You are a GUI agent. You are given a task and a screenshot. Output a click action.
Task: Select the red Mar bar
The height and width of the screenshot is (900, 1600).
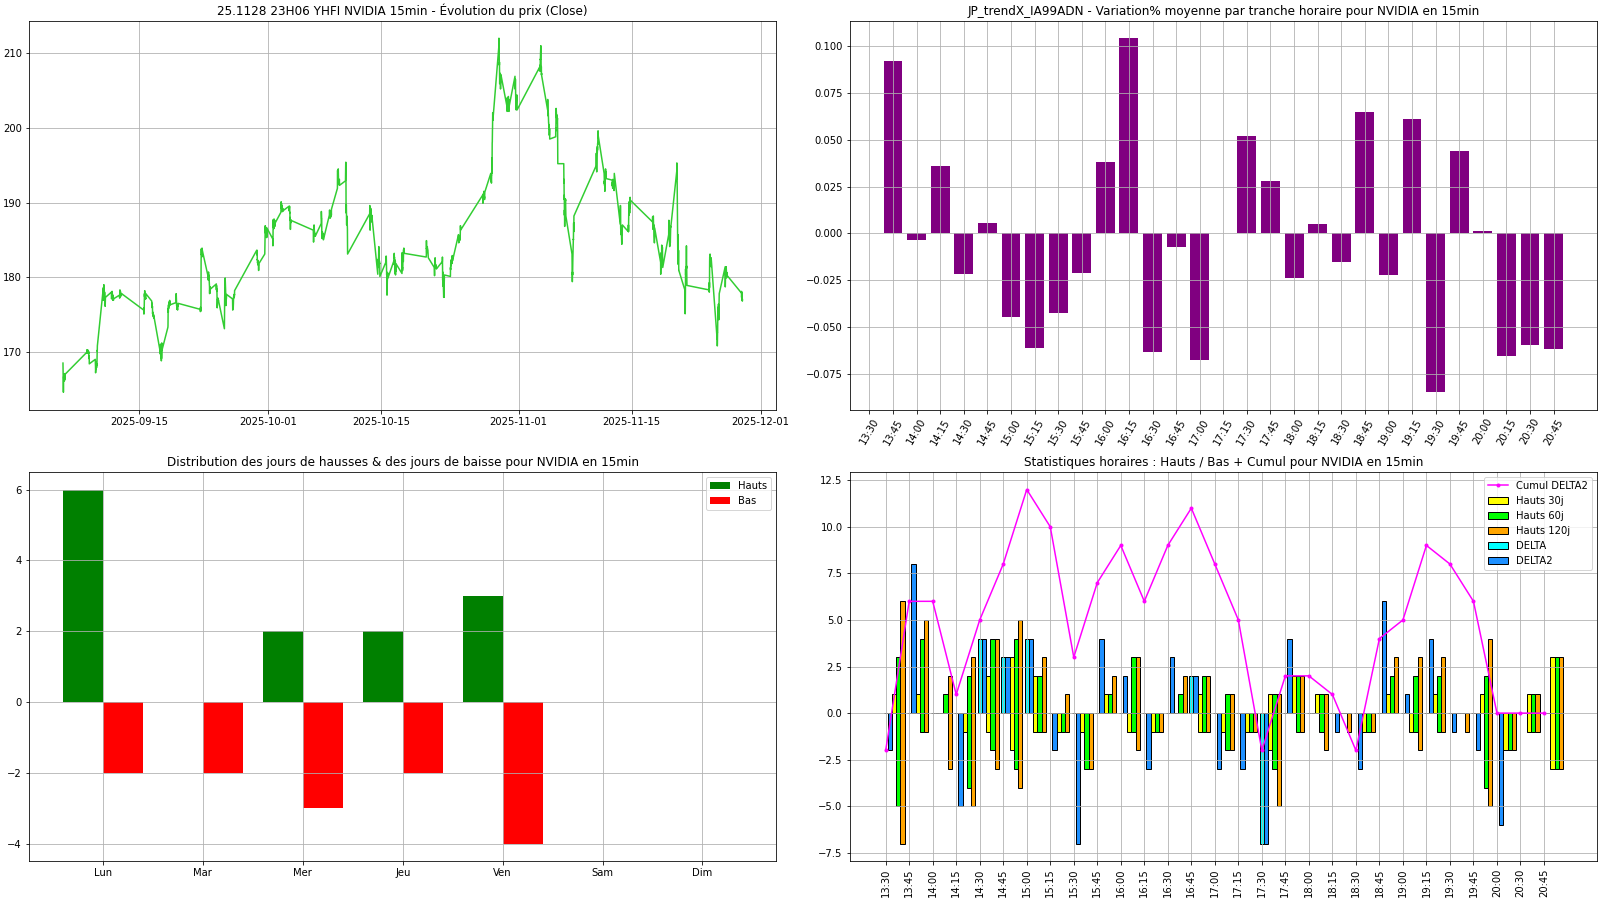(x=223, y=737)
